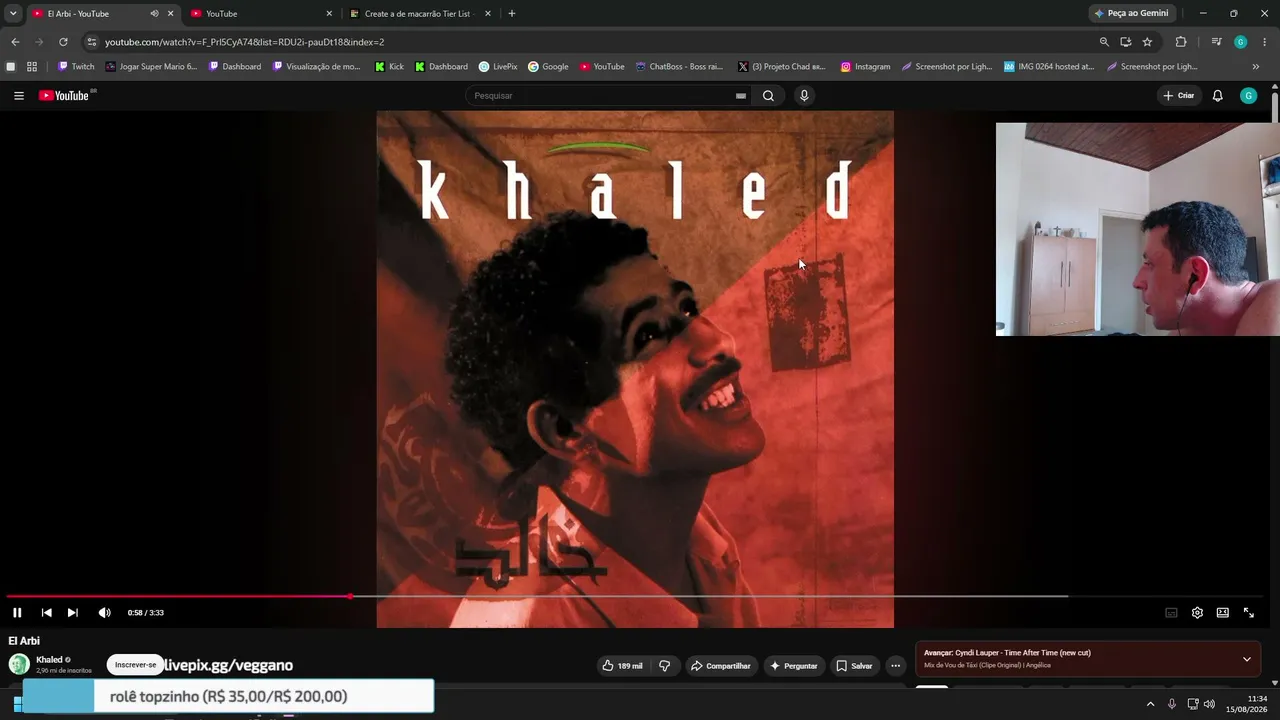Enter fullscreen video mode
Viewport: 1280px width, 720px height.
(x=1249, y=613)
